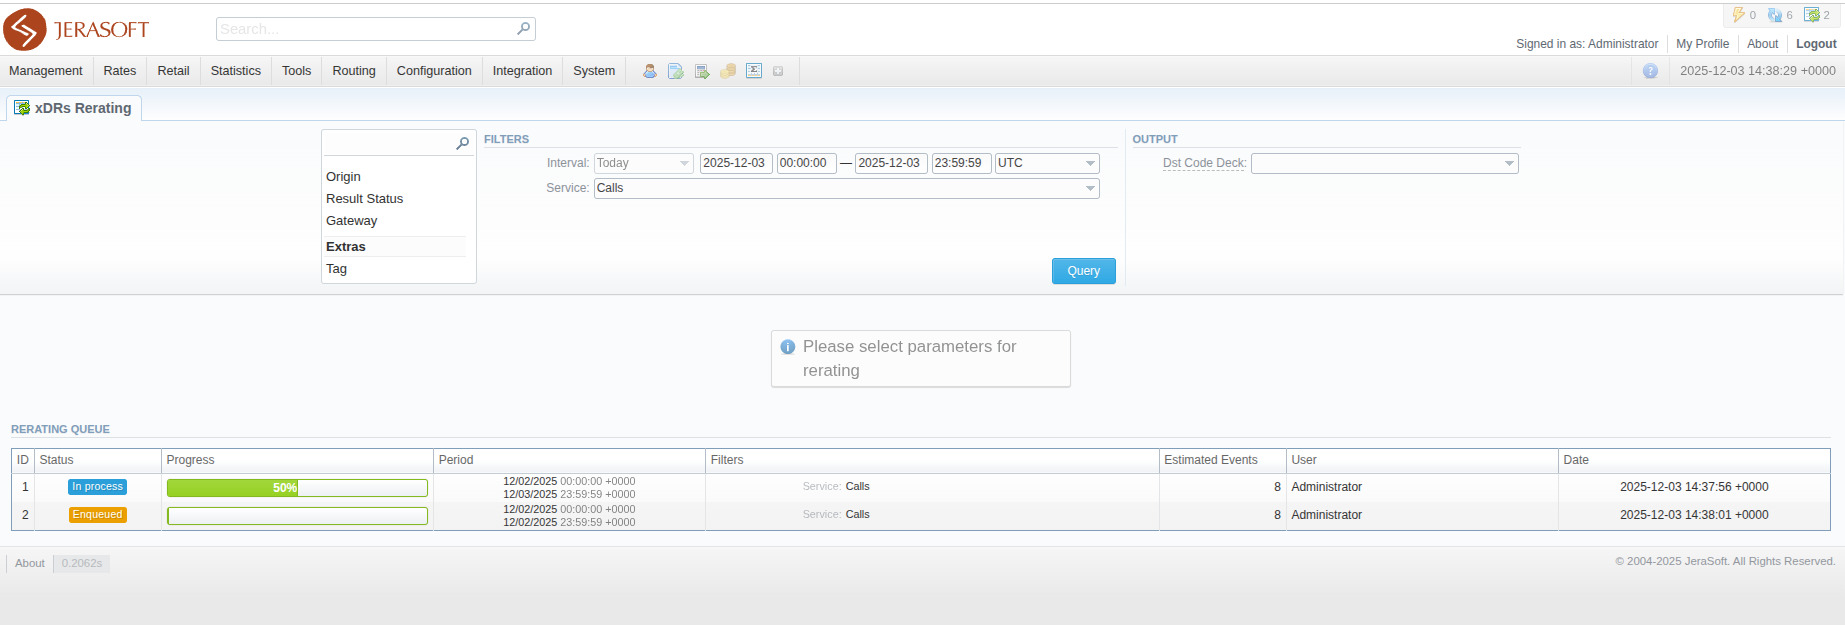This screenshot has height=625, width=1845.
Task: Open the coins stack shortcut icon
Action: coord(728,71)
